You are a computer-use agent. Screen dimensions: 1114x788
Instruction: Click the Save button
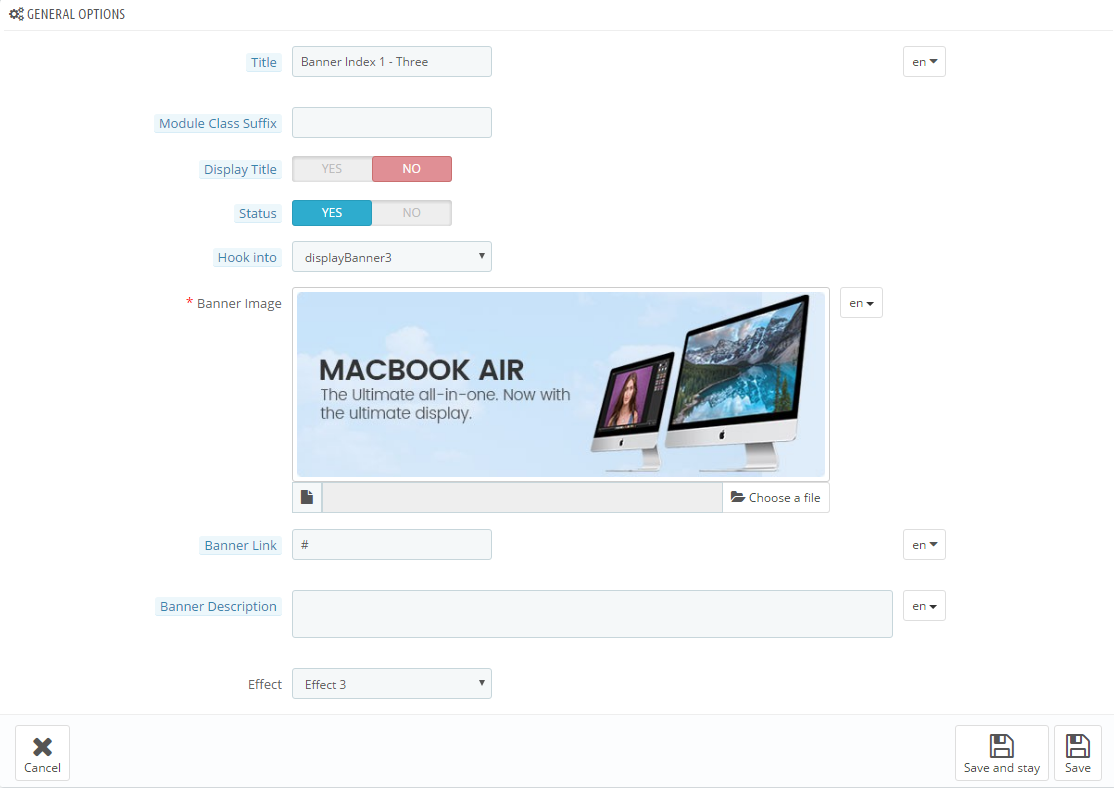coord(1078,753)
